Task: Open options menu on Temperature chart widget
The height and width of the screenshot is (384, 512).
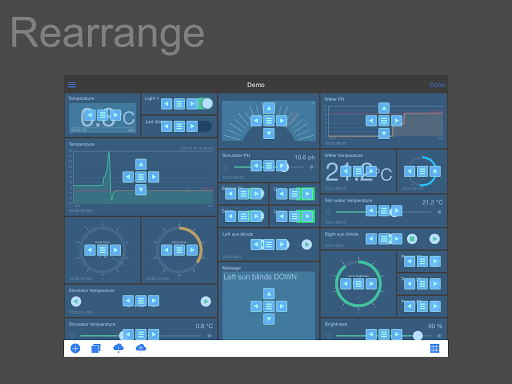Action: click(141, 177)
